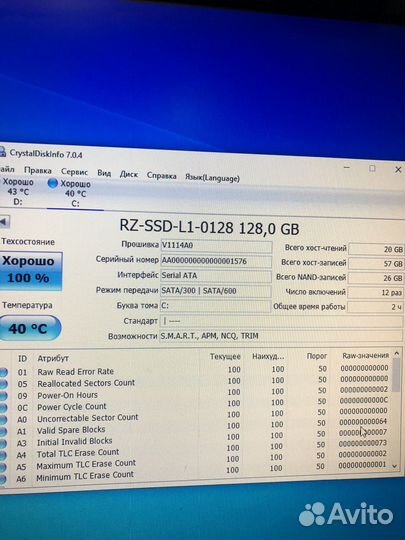
Task: Select disk D: with 43 °C status
Action: [x=18, y=191]
